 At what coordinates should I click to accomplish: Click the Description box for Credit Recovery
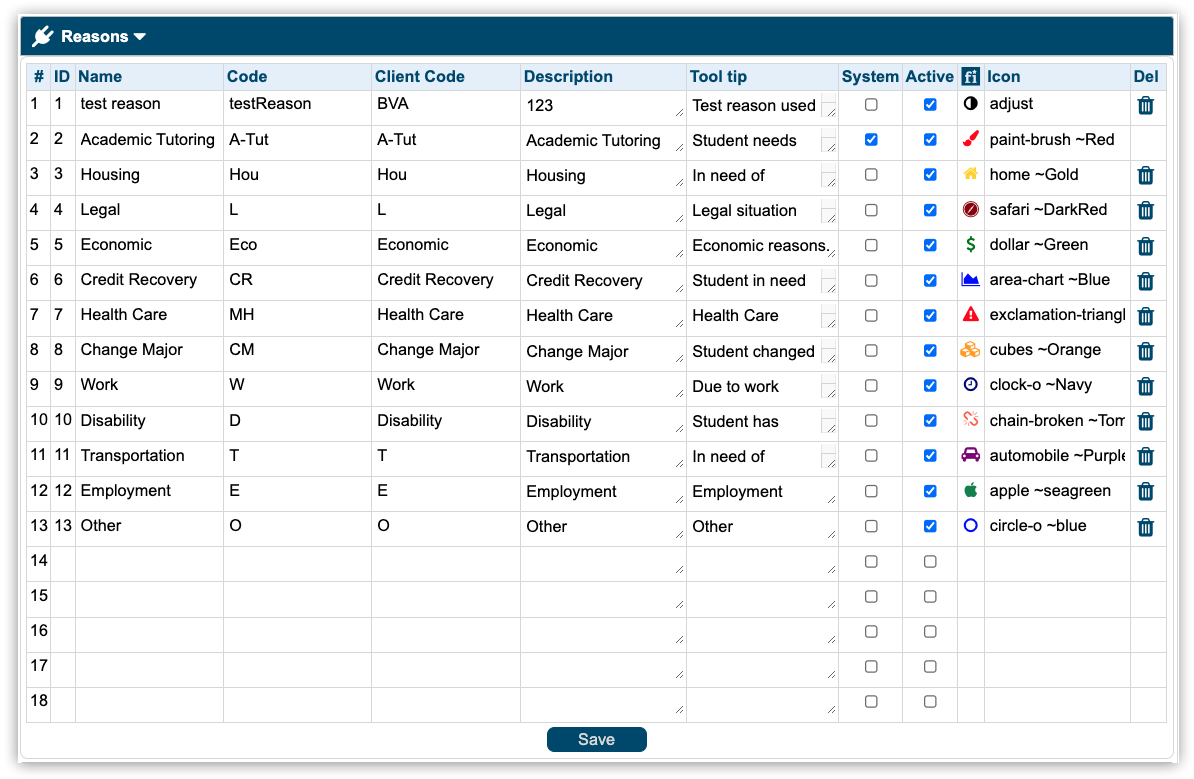point(600,281)
